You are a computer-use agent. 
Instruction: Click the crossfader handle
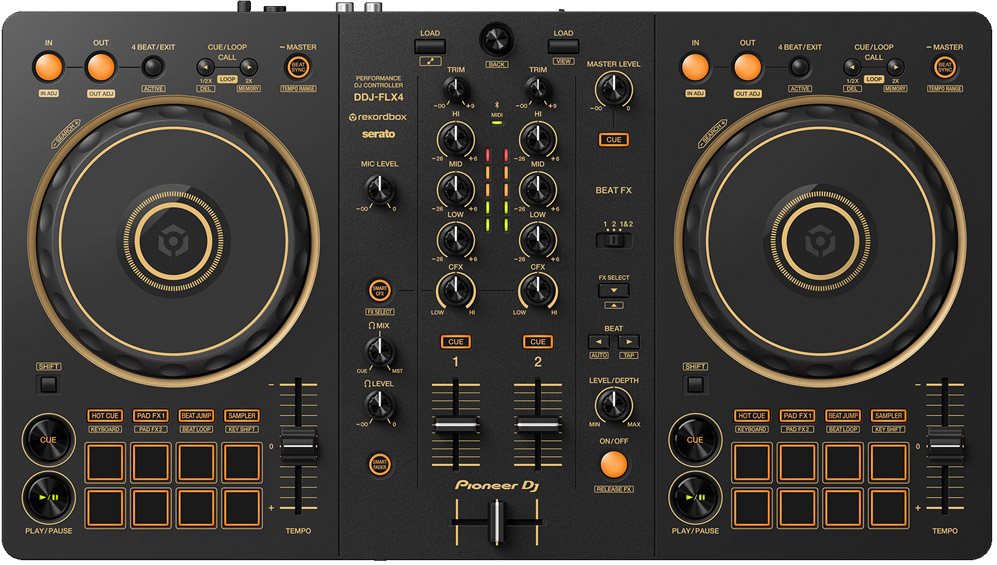[x=497, y=522]
